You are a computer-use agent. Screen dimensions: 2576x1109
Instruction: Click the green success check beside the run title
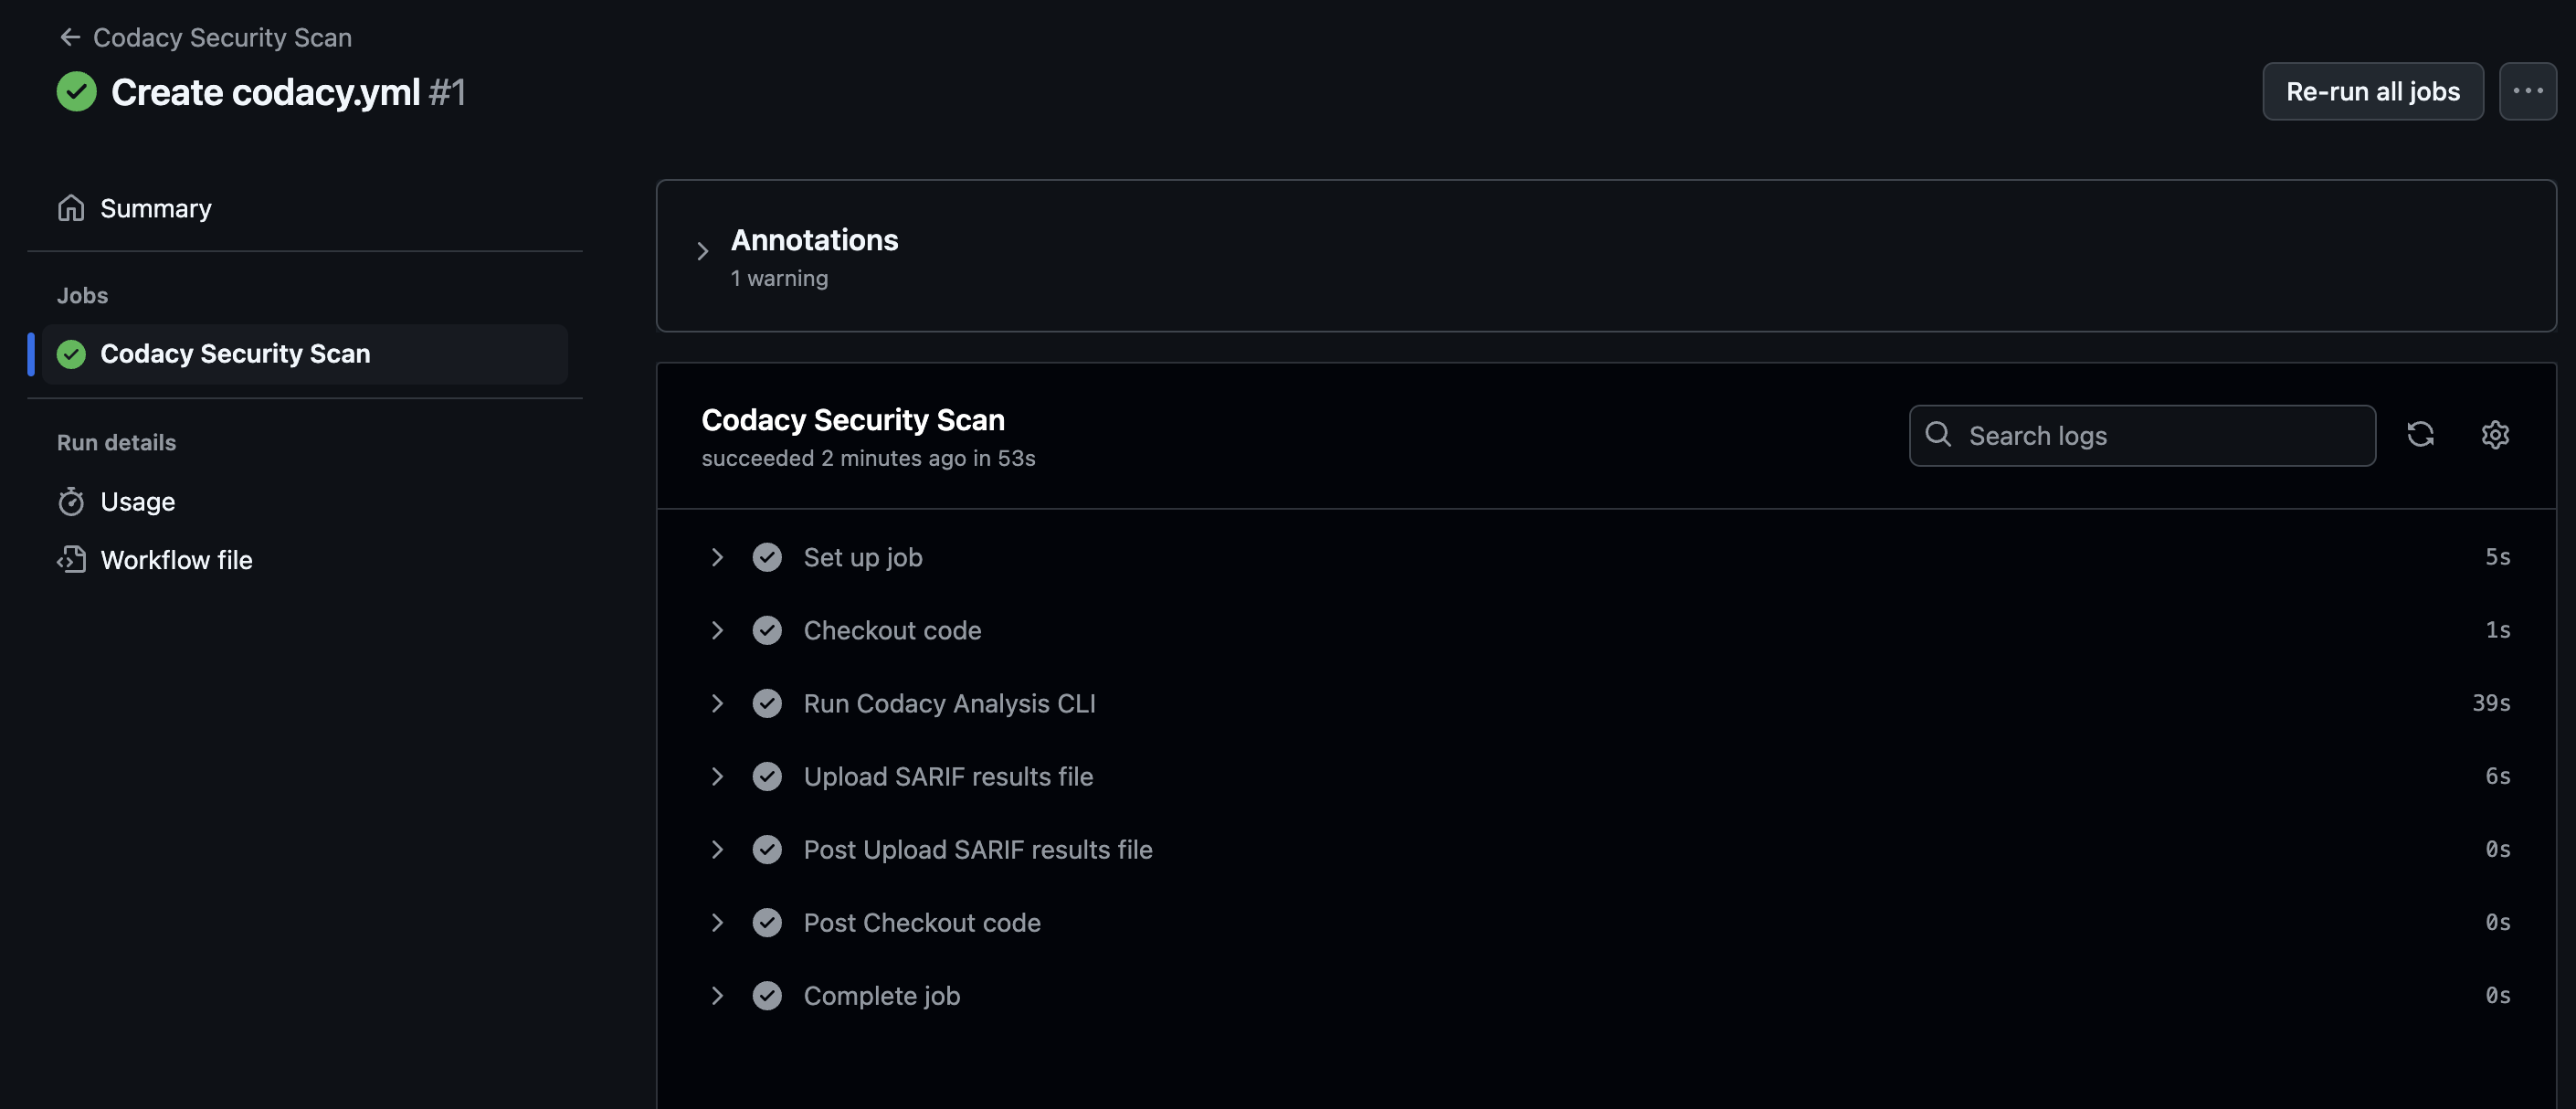tap(77, 92)
